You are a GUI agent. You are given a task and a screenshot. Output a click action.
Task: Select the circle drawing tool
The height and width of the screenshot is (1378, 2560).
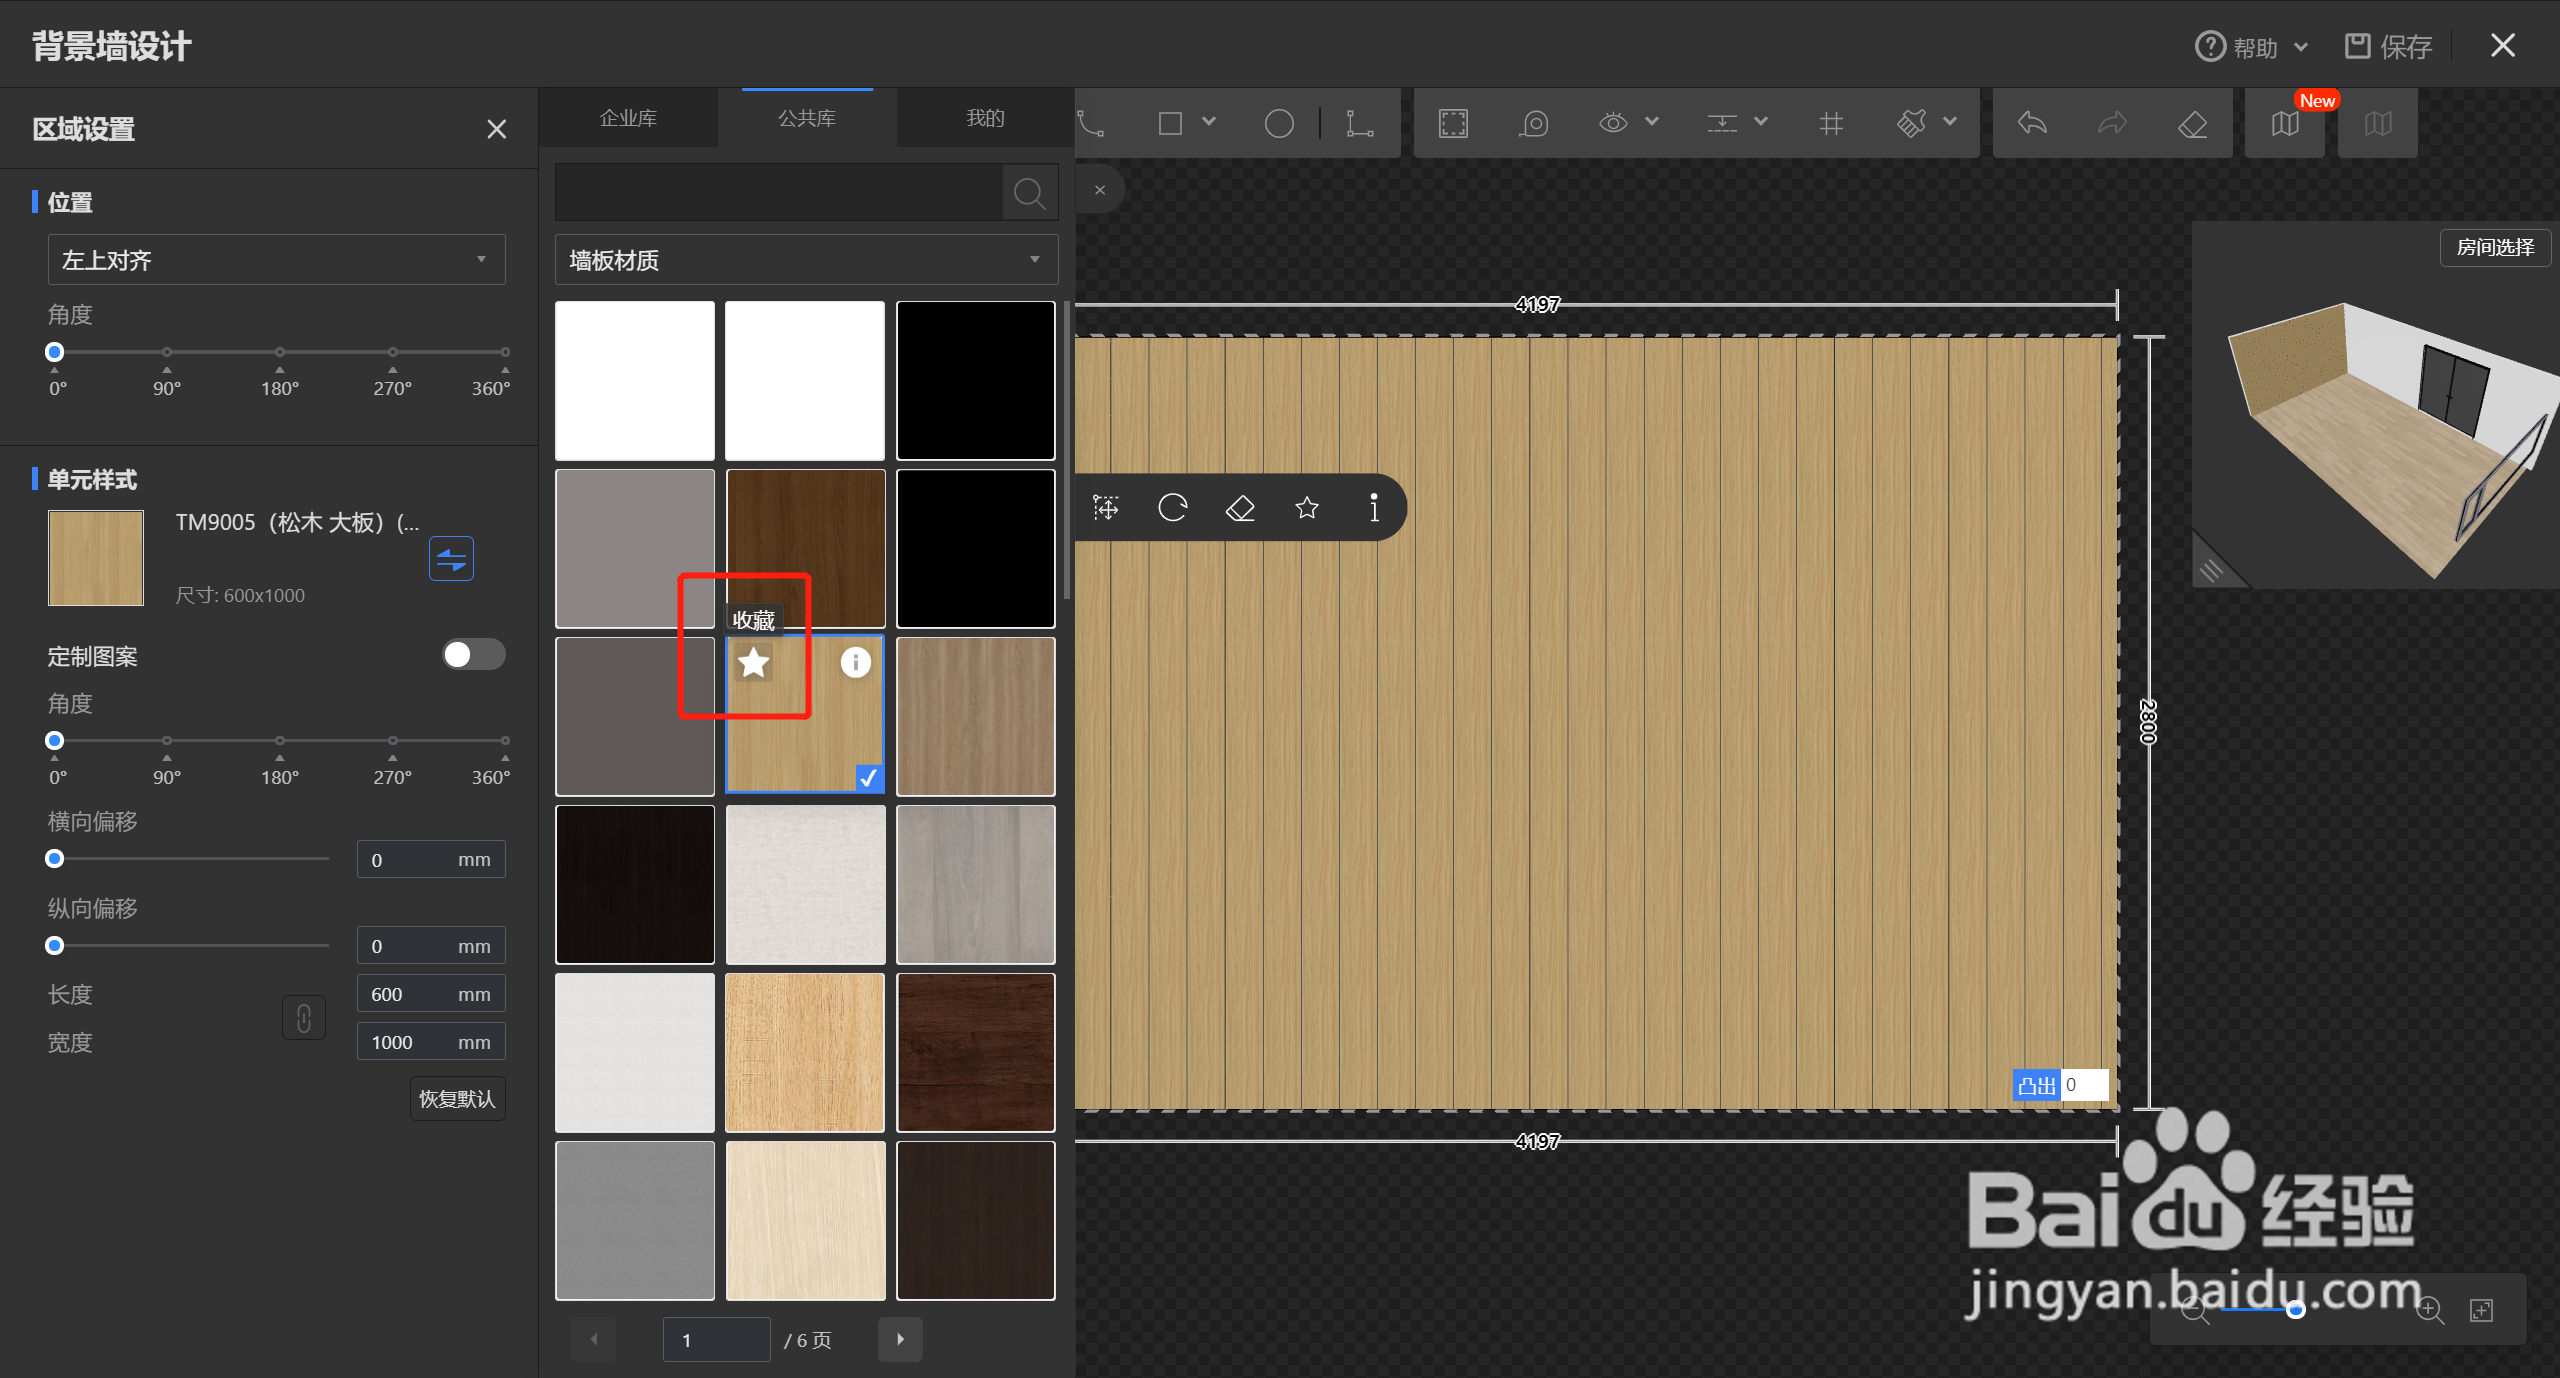[x=1278, y=123]
